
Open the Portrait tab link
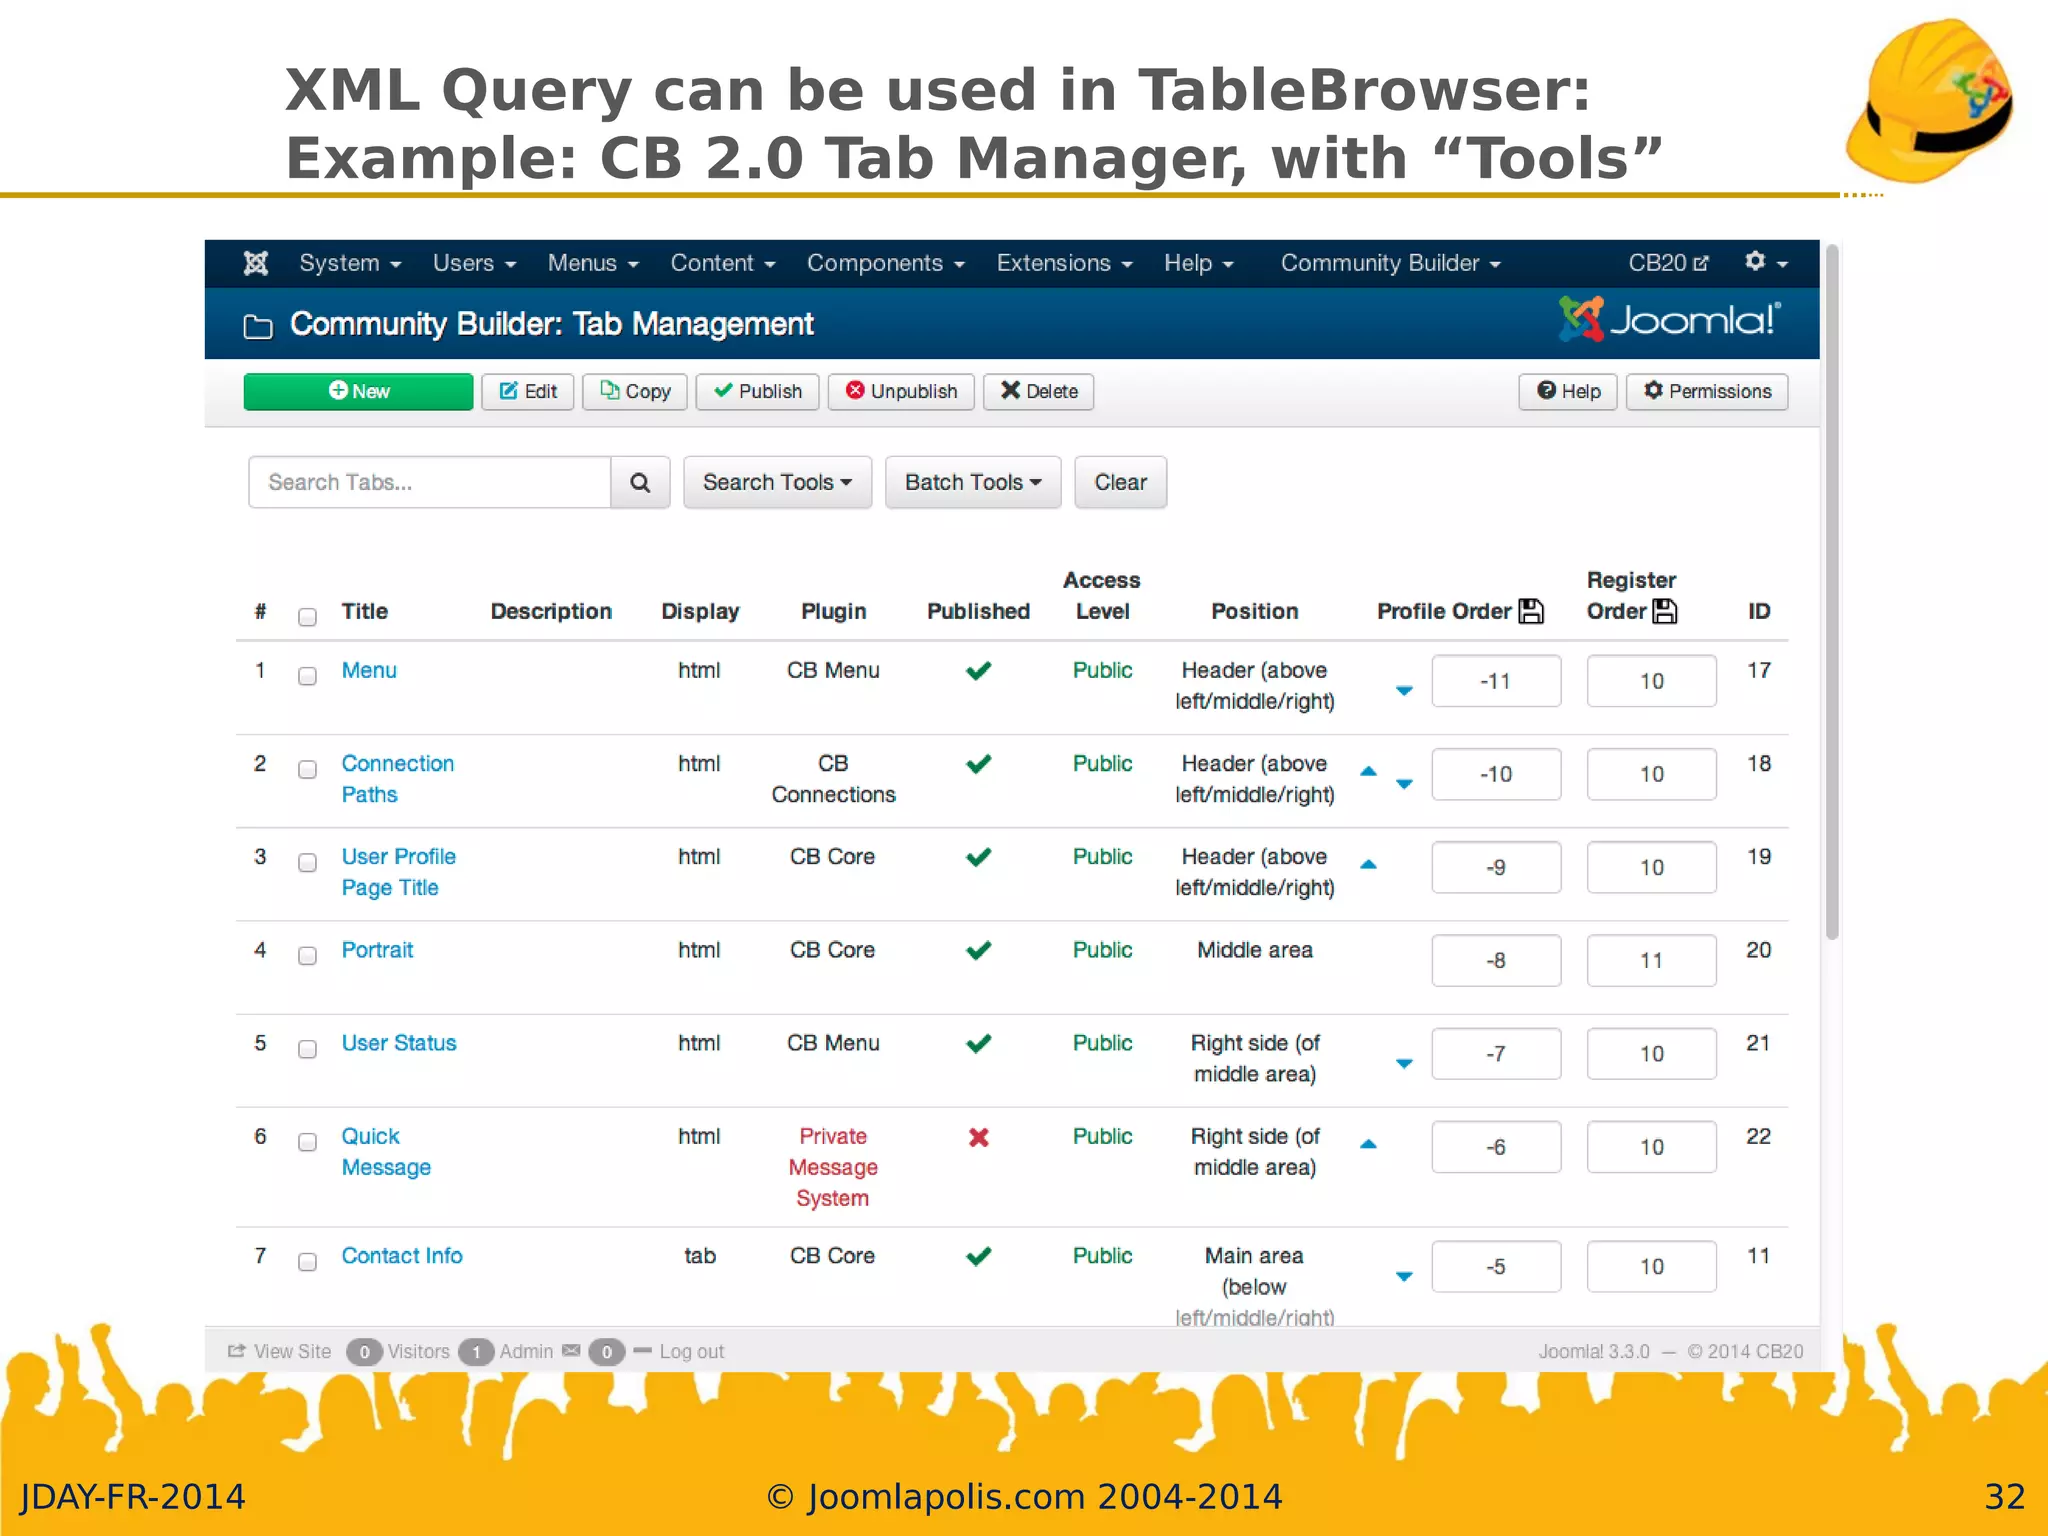coord(377,950)
